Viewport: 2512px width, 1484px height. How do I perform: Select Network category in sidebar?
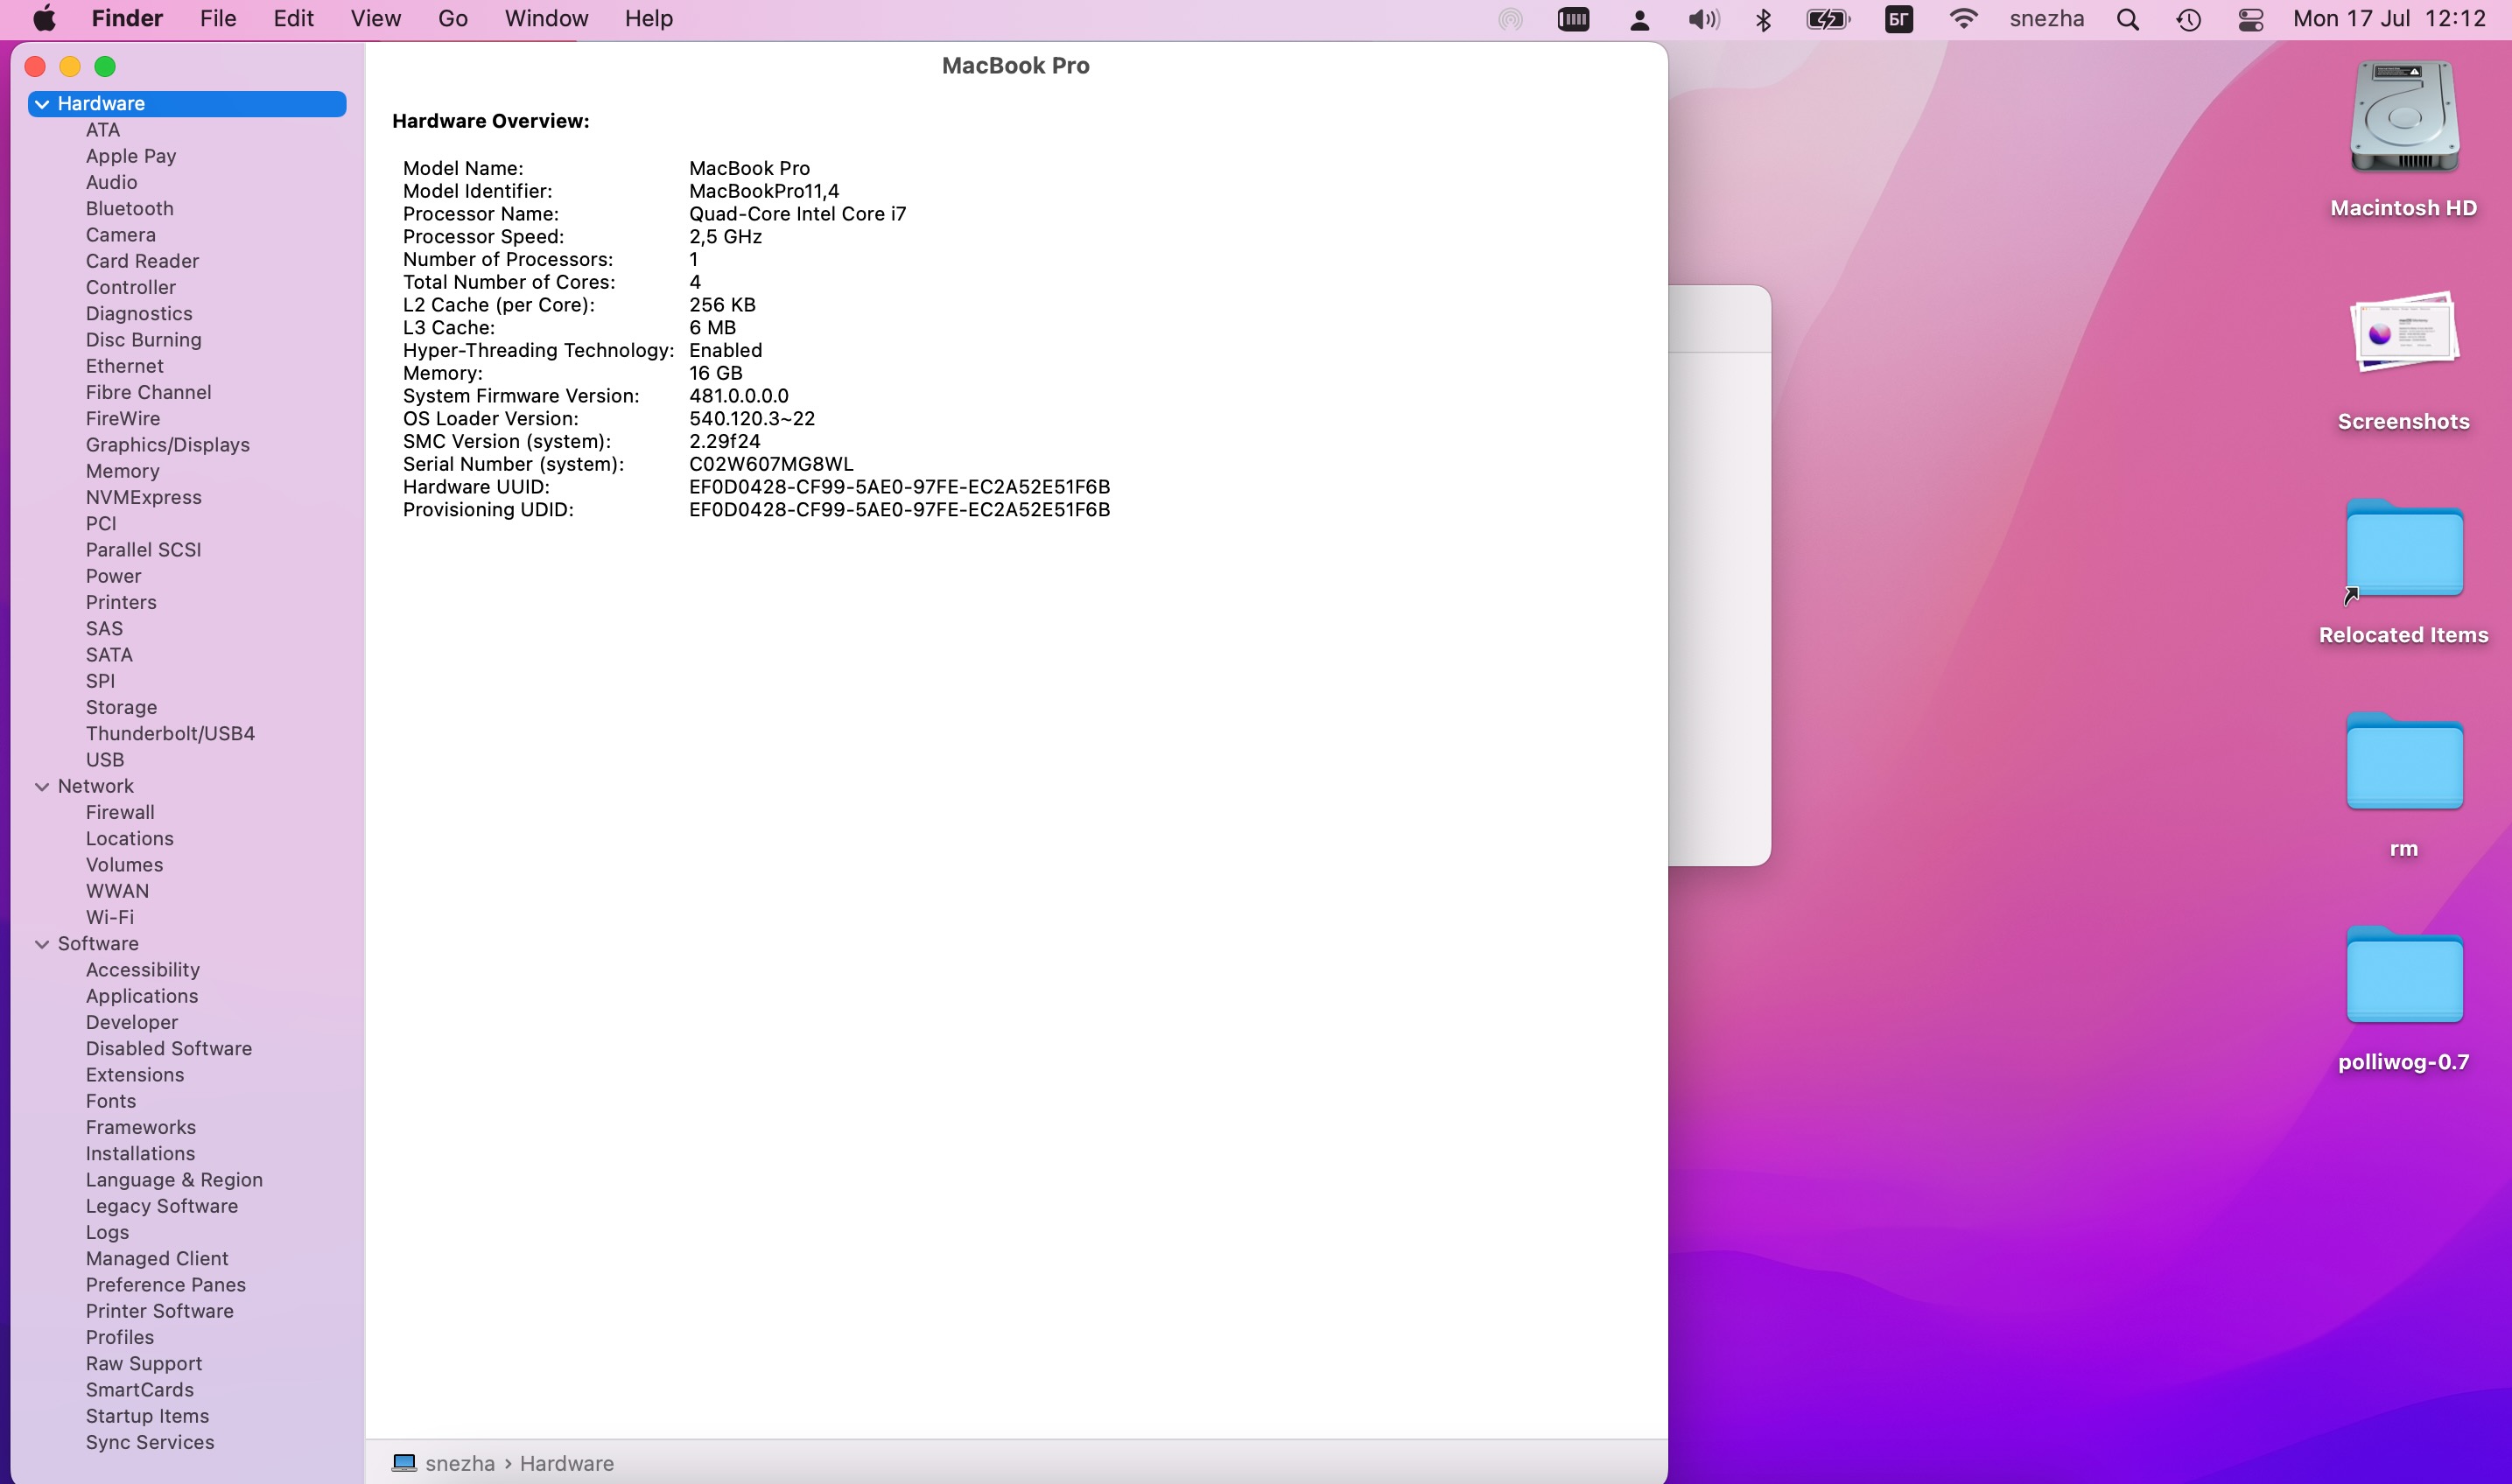coord(96,786)
